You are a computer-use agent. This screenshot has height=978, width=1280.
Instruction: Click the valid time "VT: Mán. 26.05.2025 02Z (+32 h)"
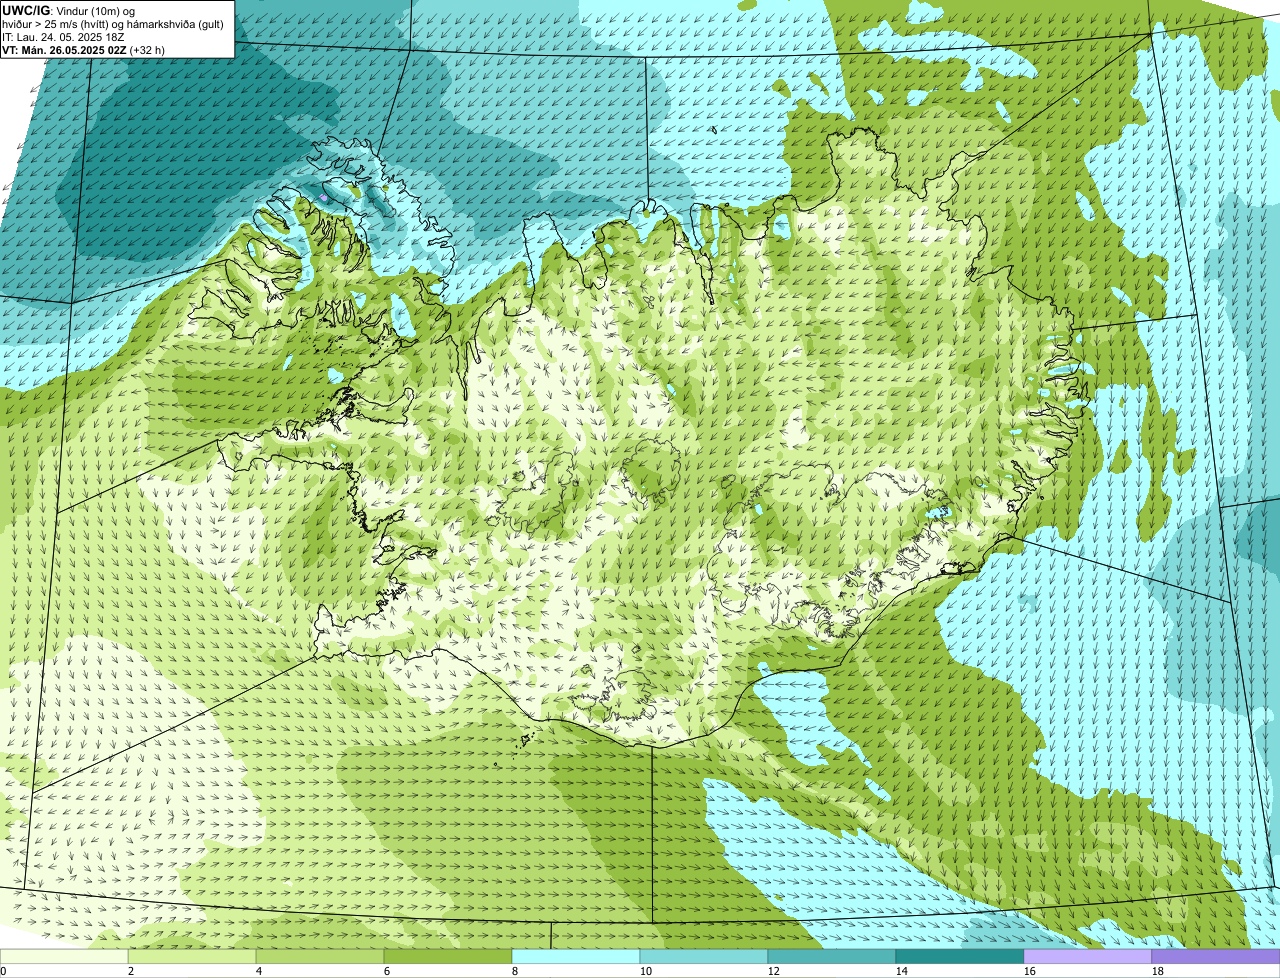(83, 49)
